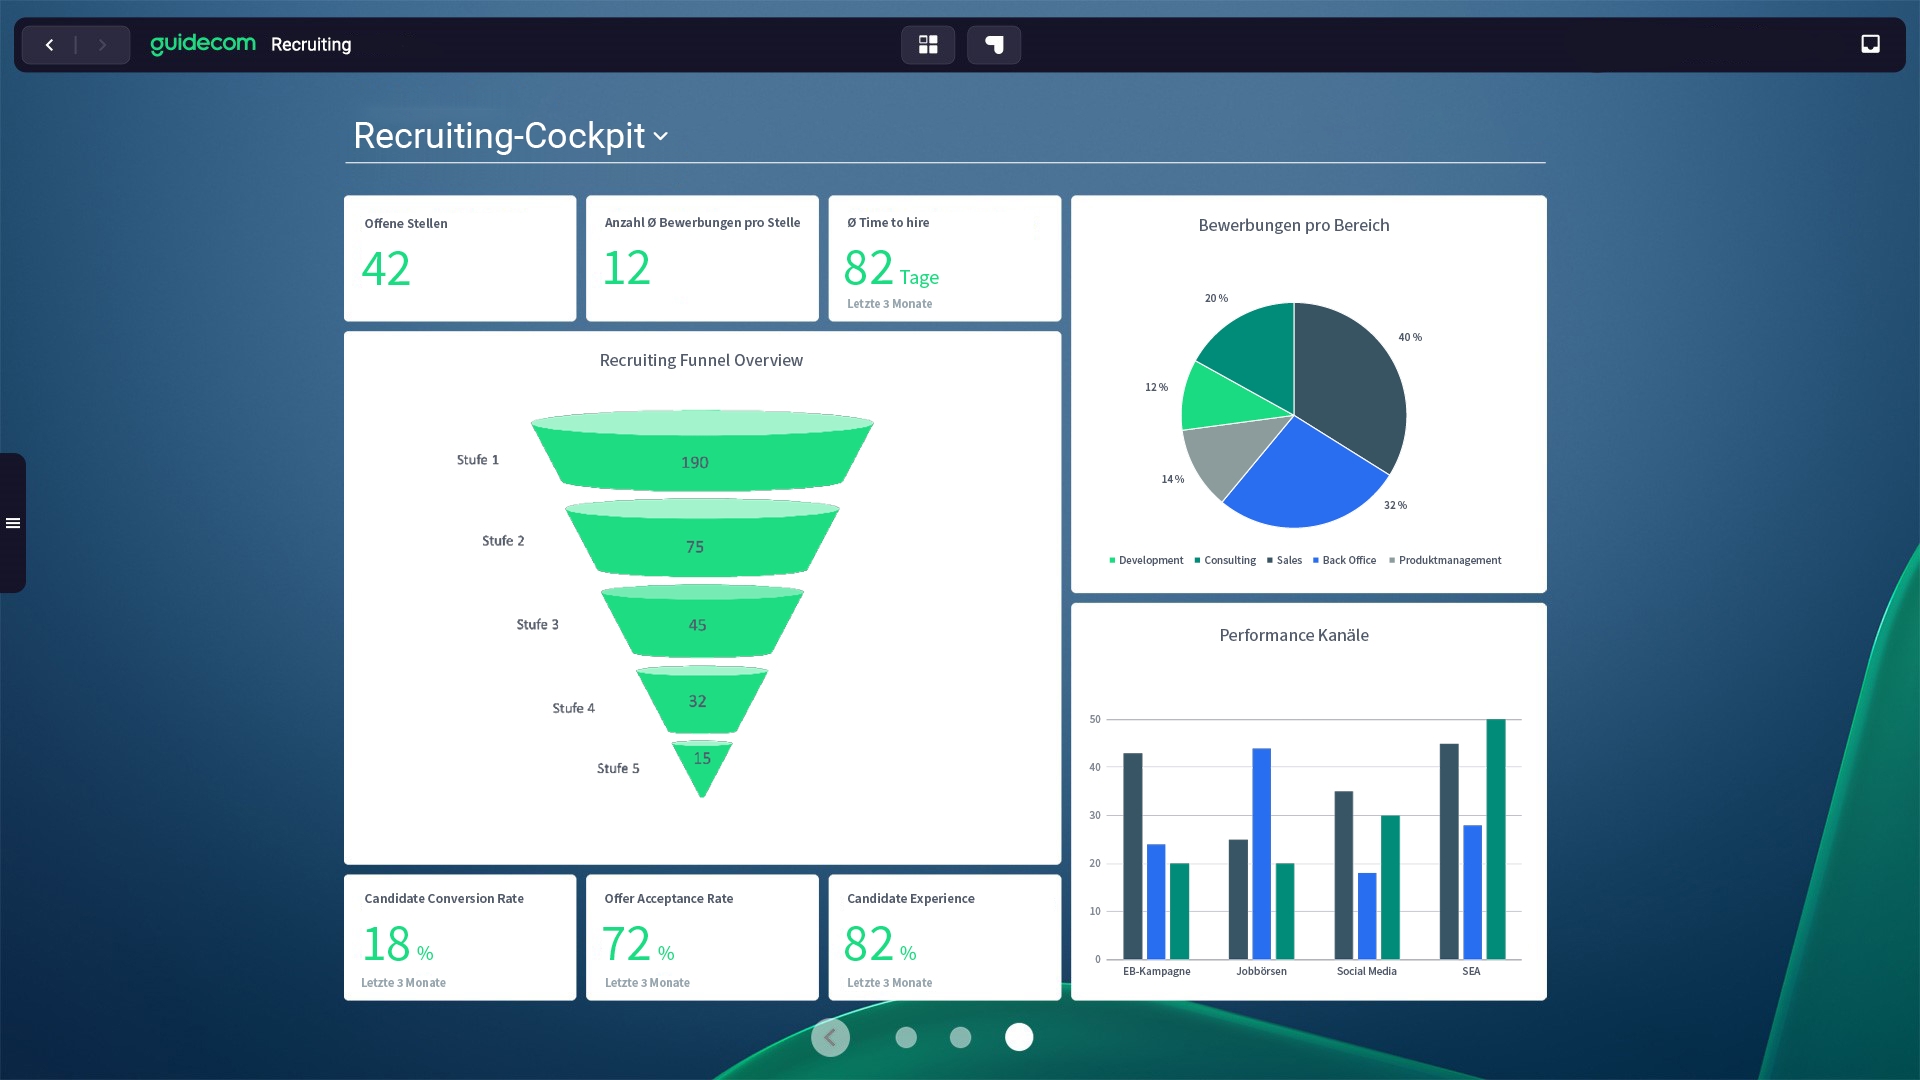Toggle the Sales legend entry in pie chart
This screenshot has width=1920, height=1080.
tap(1284, 561)
